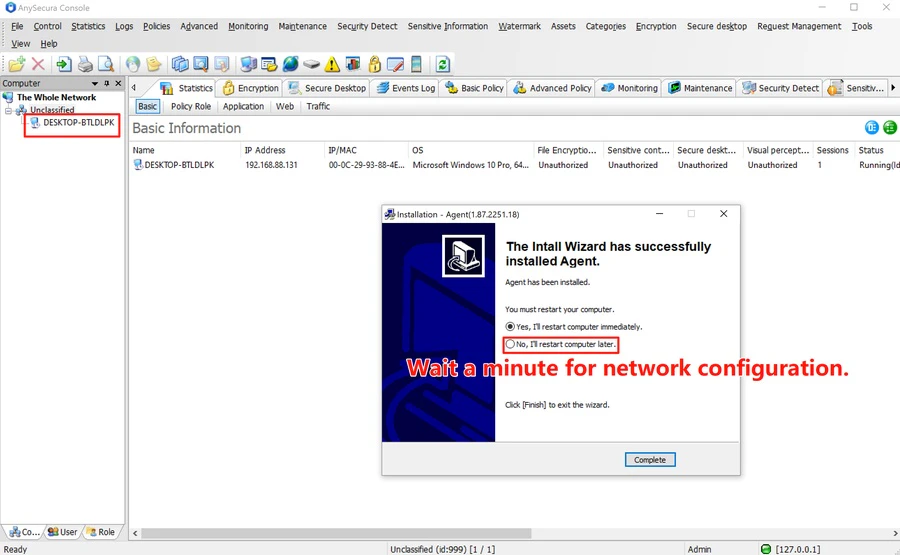The width and height of the screenshot is (900, 555).
Task: Switch to the Security Detect tab
Action: pos(781,88)
